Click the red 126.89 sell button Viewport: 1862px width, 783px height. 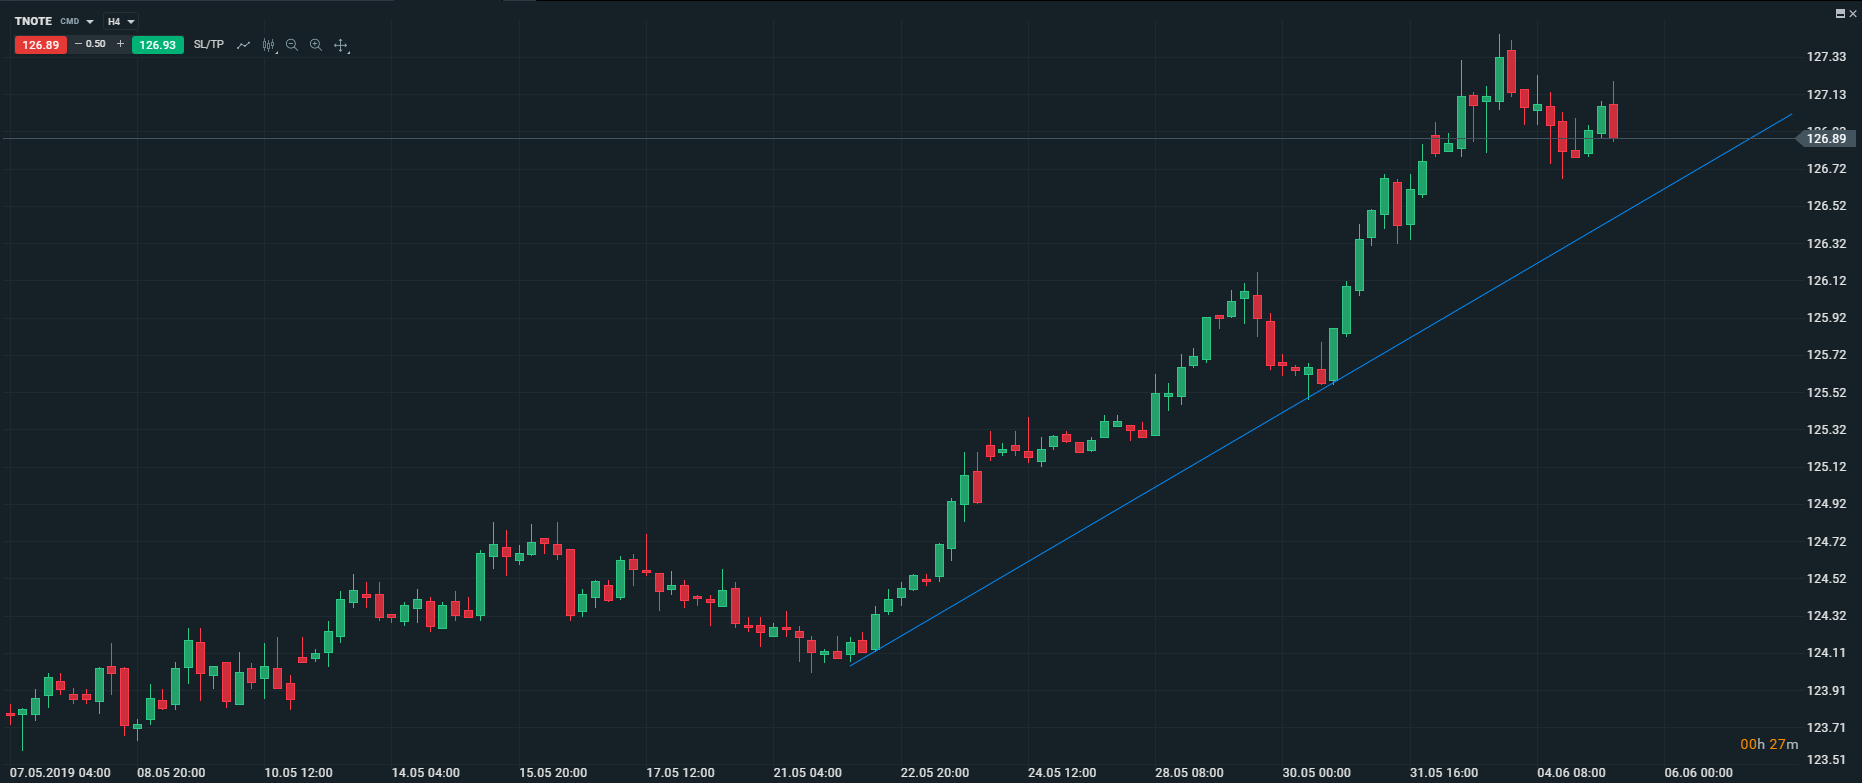(41, 45)
